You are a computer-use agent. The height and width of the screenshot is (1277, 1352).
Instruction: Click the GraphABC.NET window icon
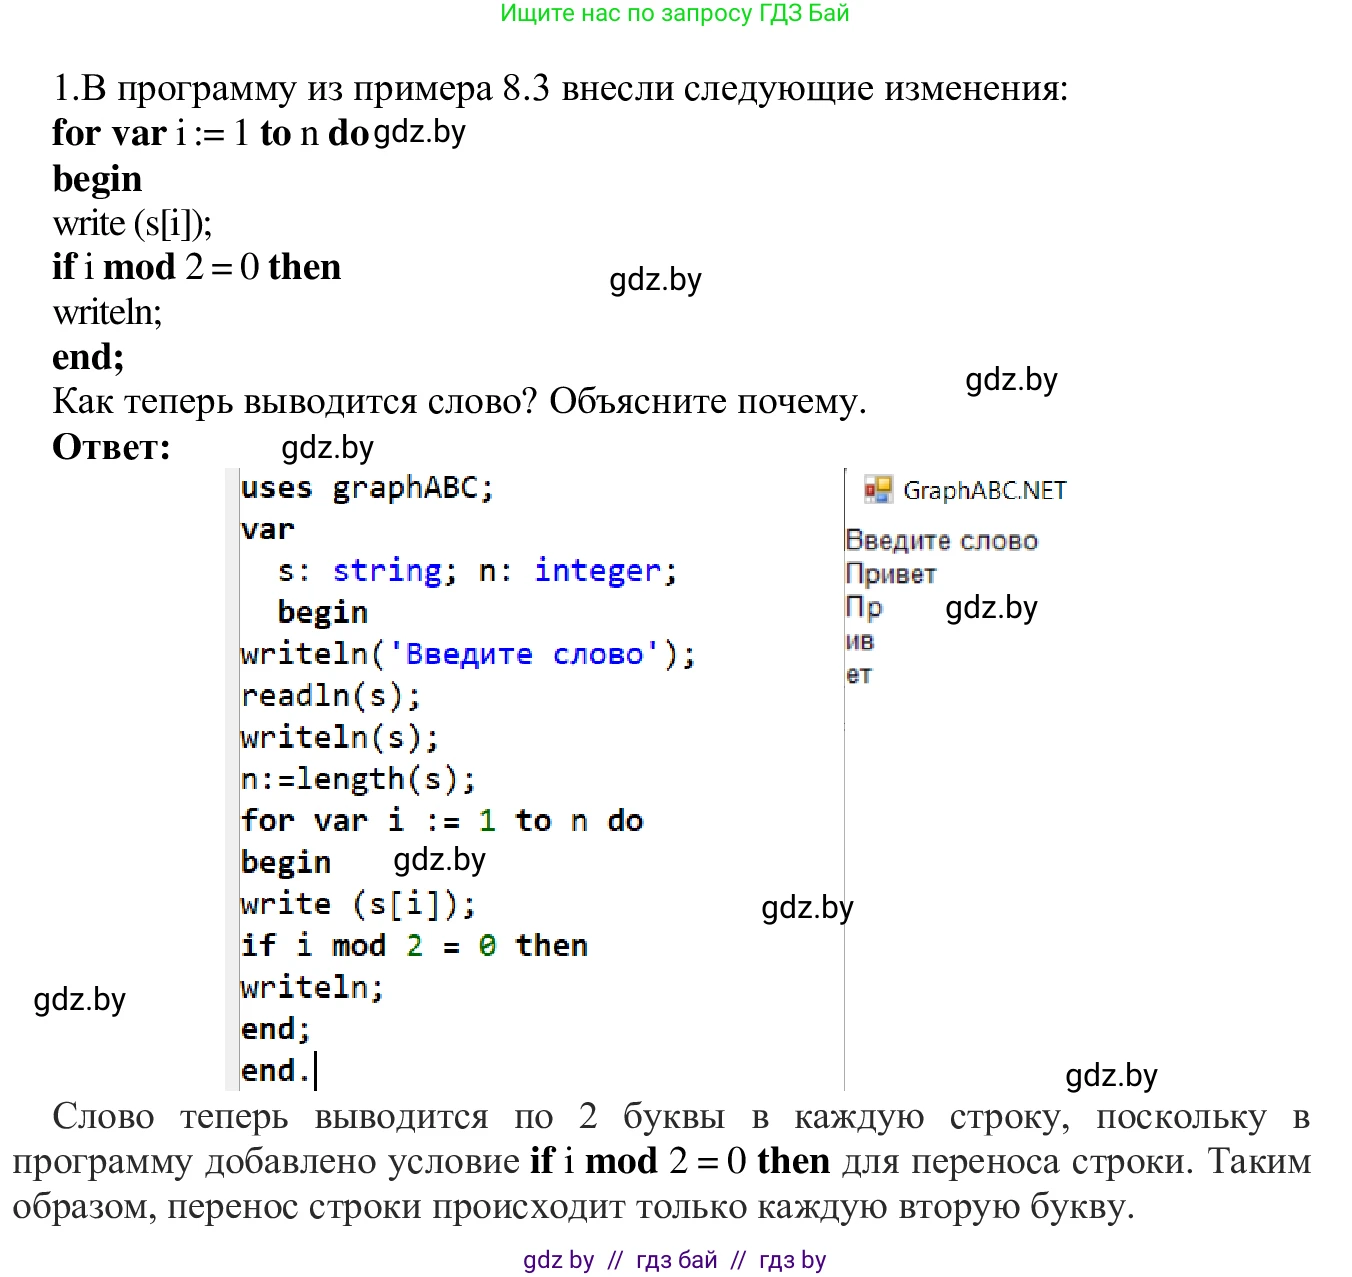[878, 490]
